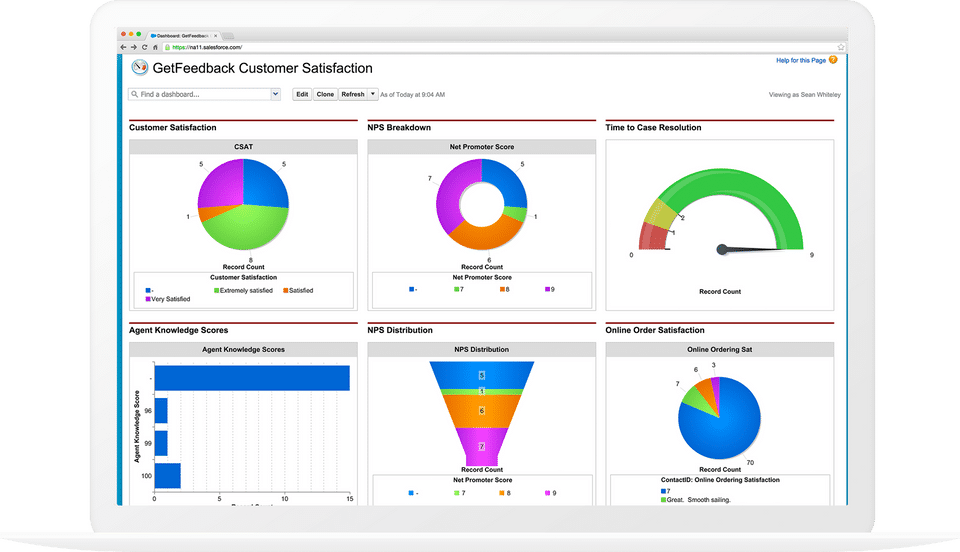
Task: Click the orange segment of the NPS donut
Action: (x=487, y=234)
